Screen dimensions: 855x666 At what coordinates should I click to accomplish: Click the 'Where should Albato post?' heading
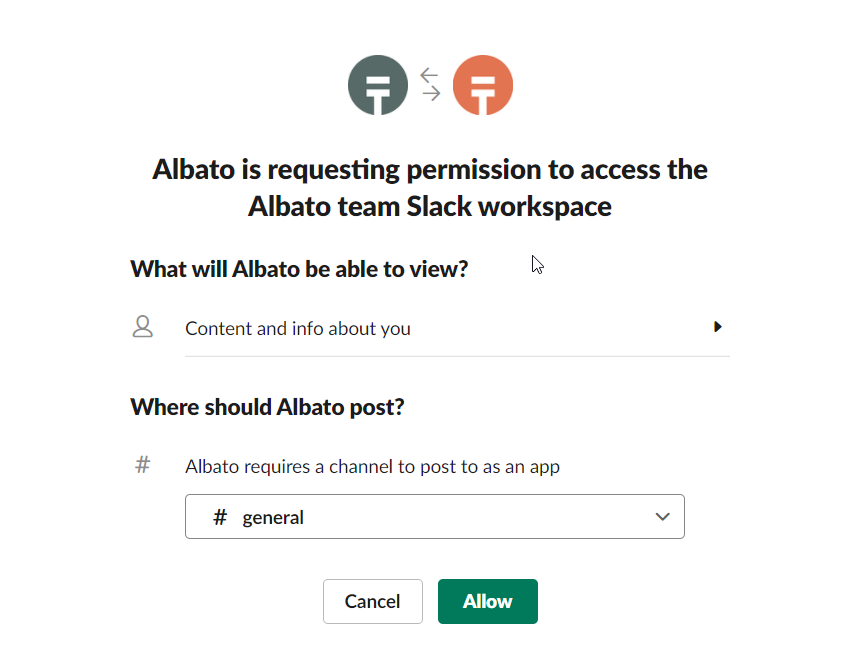click(x=267, y=407)
